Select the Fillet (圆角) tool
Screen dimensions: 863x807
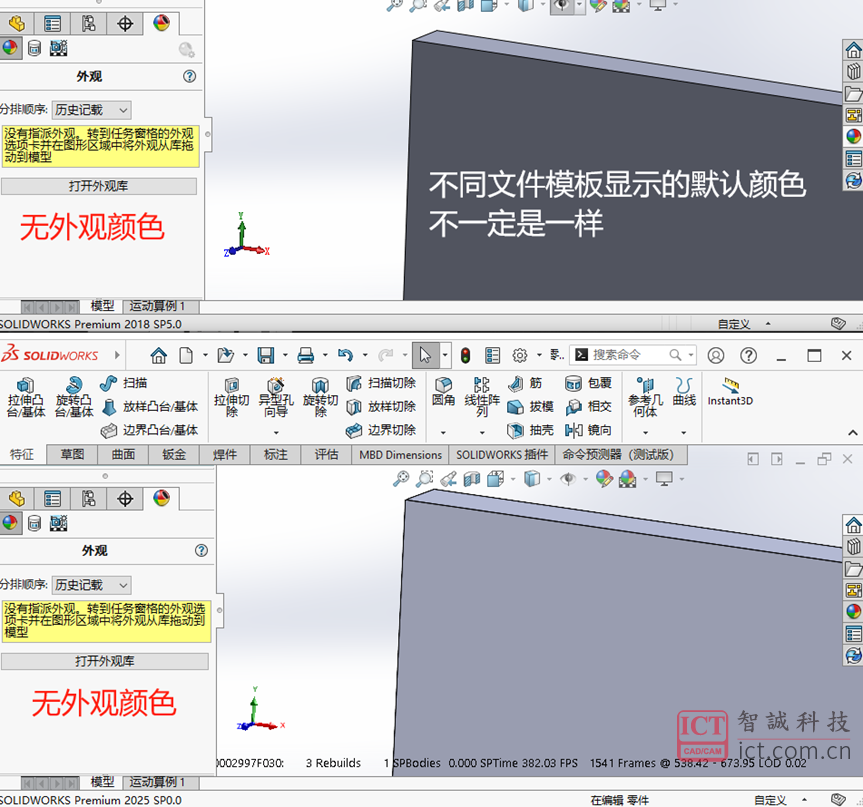(x=443, y=391)
